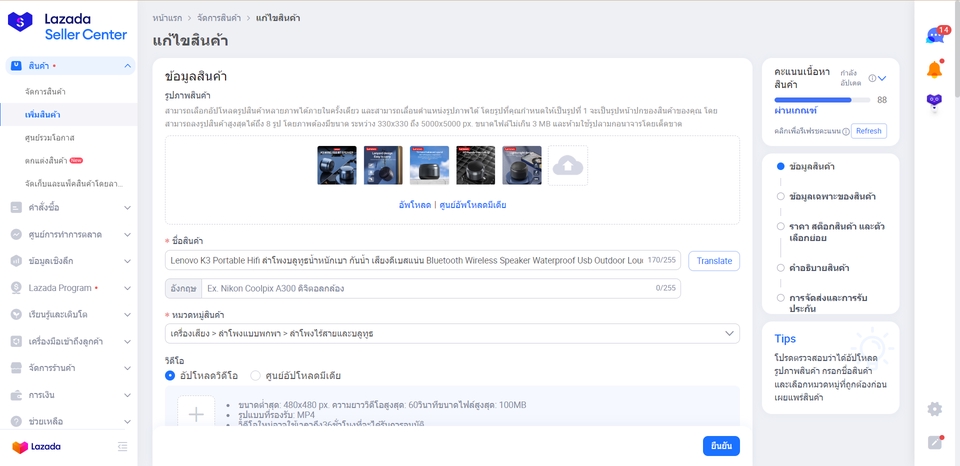Expand the เครื่องมือเข้าถึงลูกค้า menu chevron
Viewport: 960px width, 466px height.
tap(127, 341)
